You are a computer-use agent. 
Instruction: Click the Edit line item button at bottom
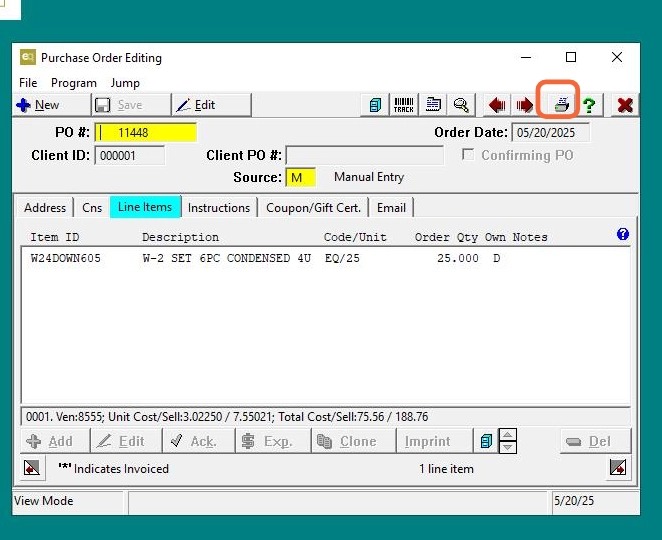[127, 441]
